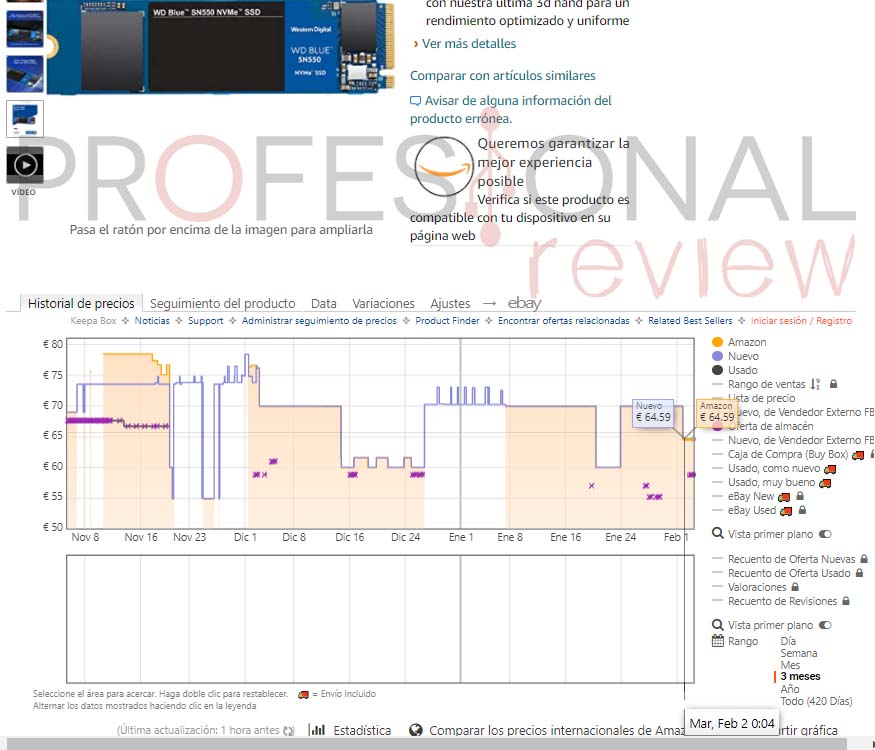
Task: Open the Variaciones tab
Action: tap(383, 304)
